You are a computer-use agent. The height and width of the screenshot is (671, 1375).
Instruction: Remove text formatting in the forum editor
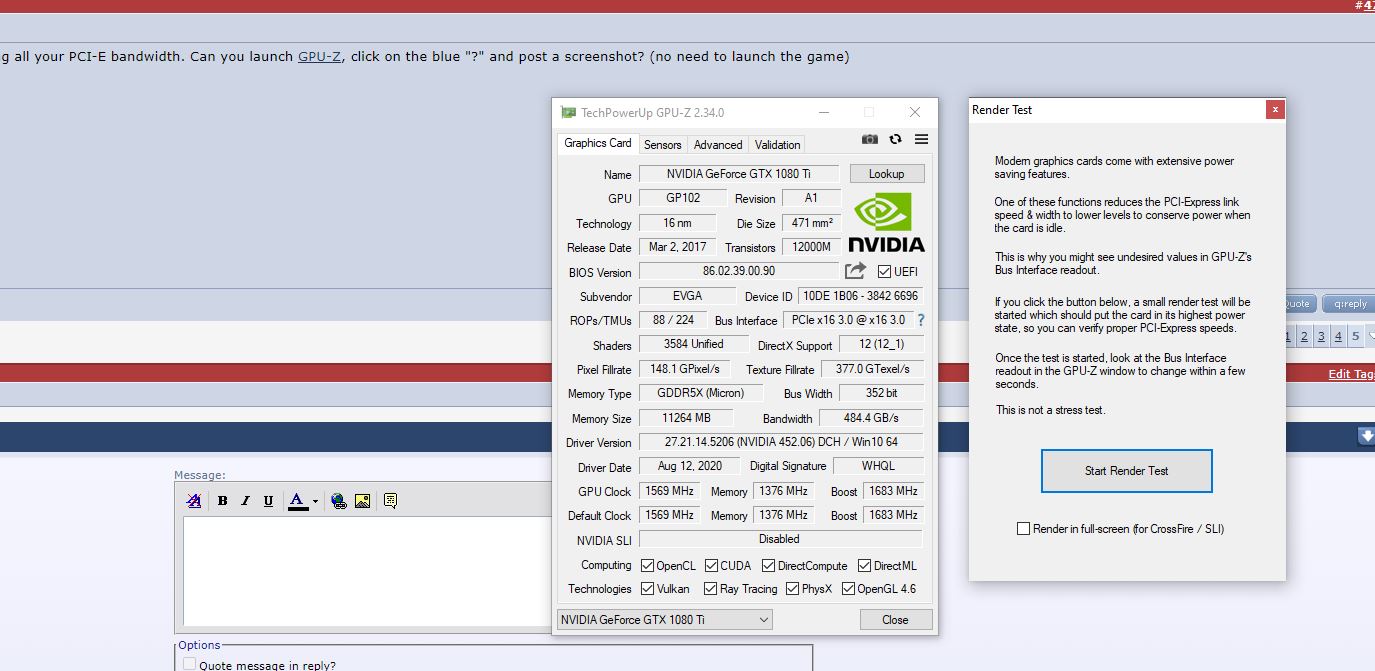[x=194, y=501]
